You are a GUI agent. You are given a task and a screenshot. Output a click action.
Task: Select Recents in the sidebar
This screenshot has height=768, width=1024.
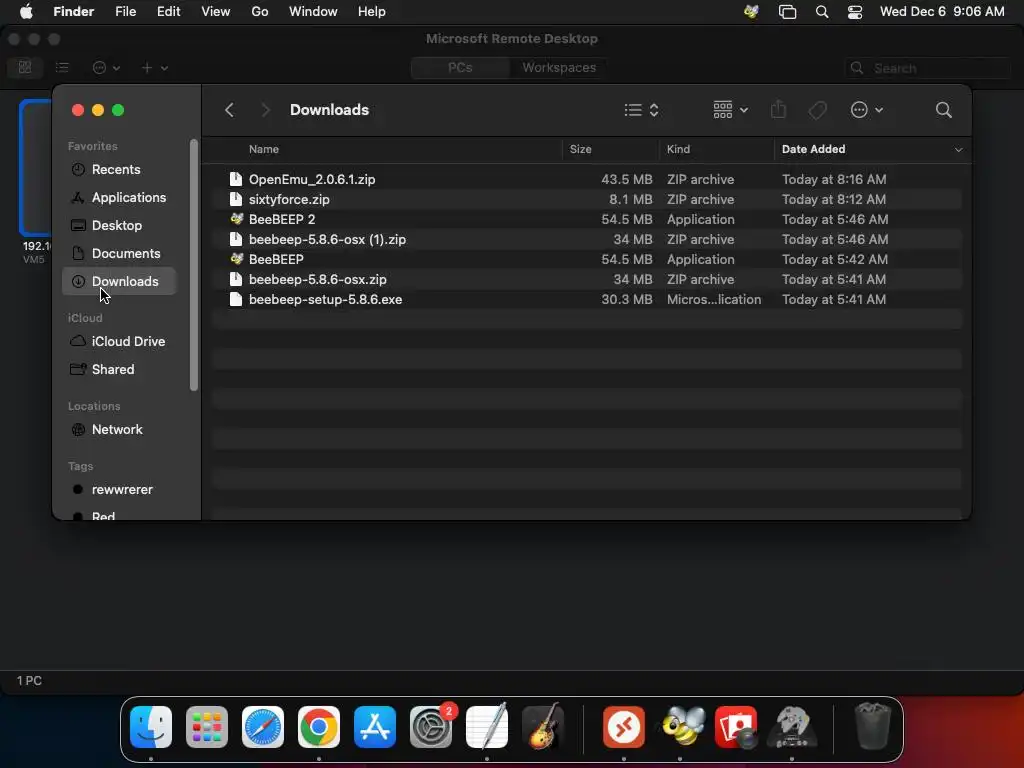119,169
